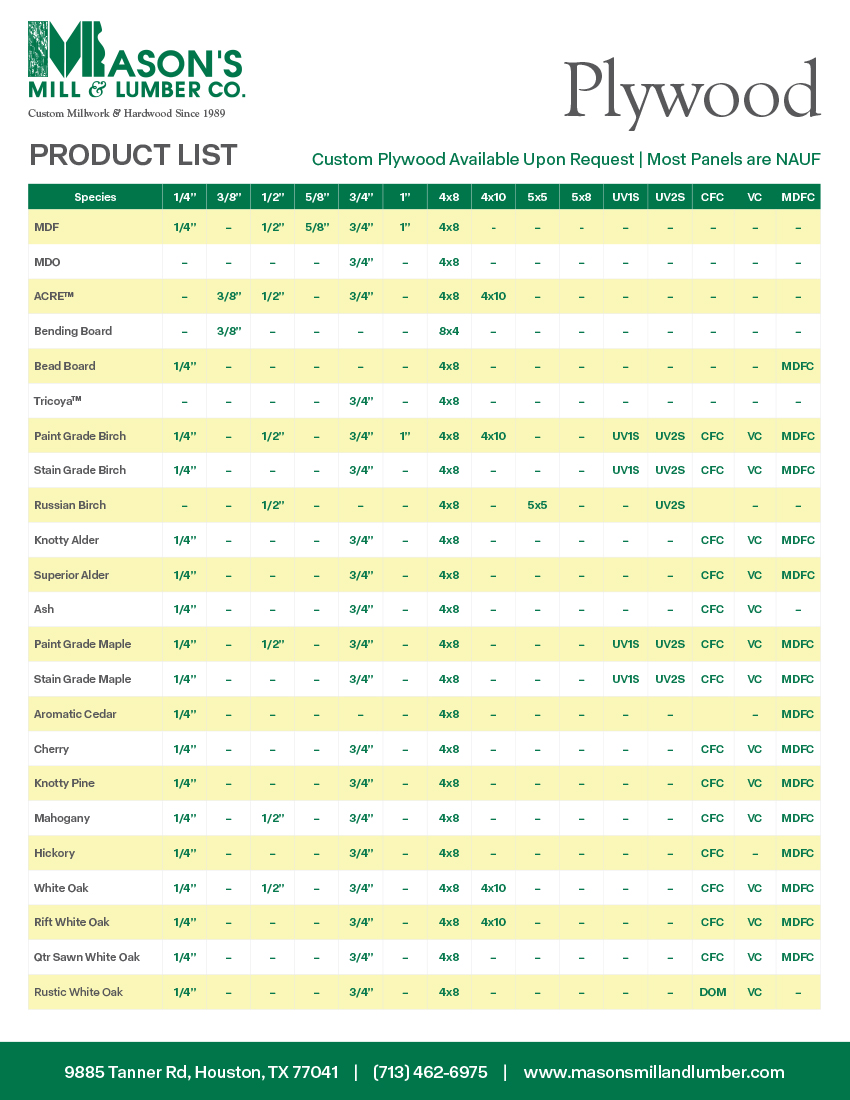Select the PRODUCT LIST heading
Viewport: 850px width, 1100px height.
(x=133, y=155)
